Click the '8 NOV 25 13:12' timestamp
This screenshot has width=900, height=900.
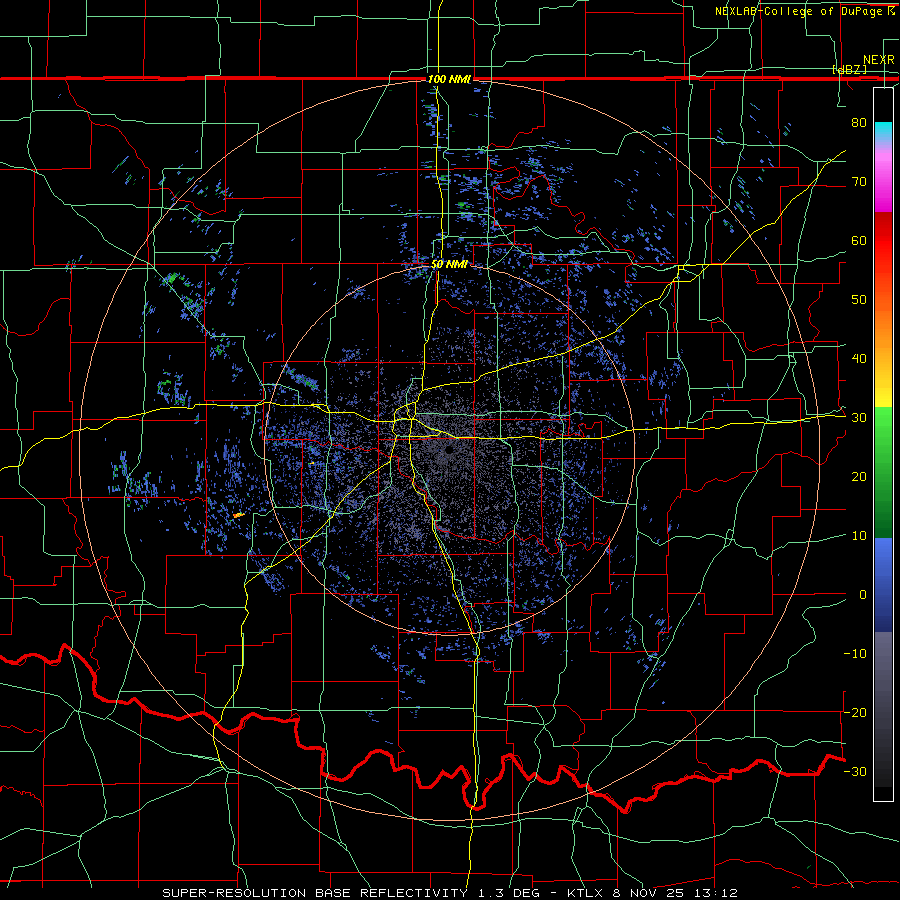(676, 893)
